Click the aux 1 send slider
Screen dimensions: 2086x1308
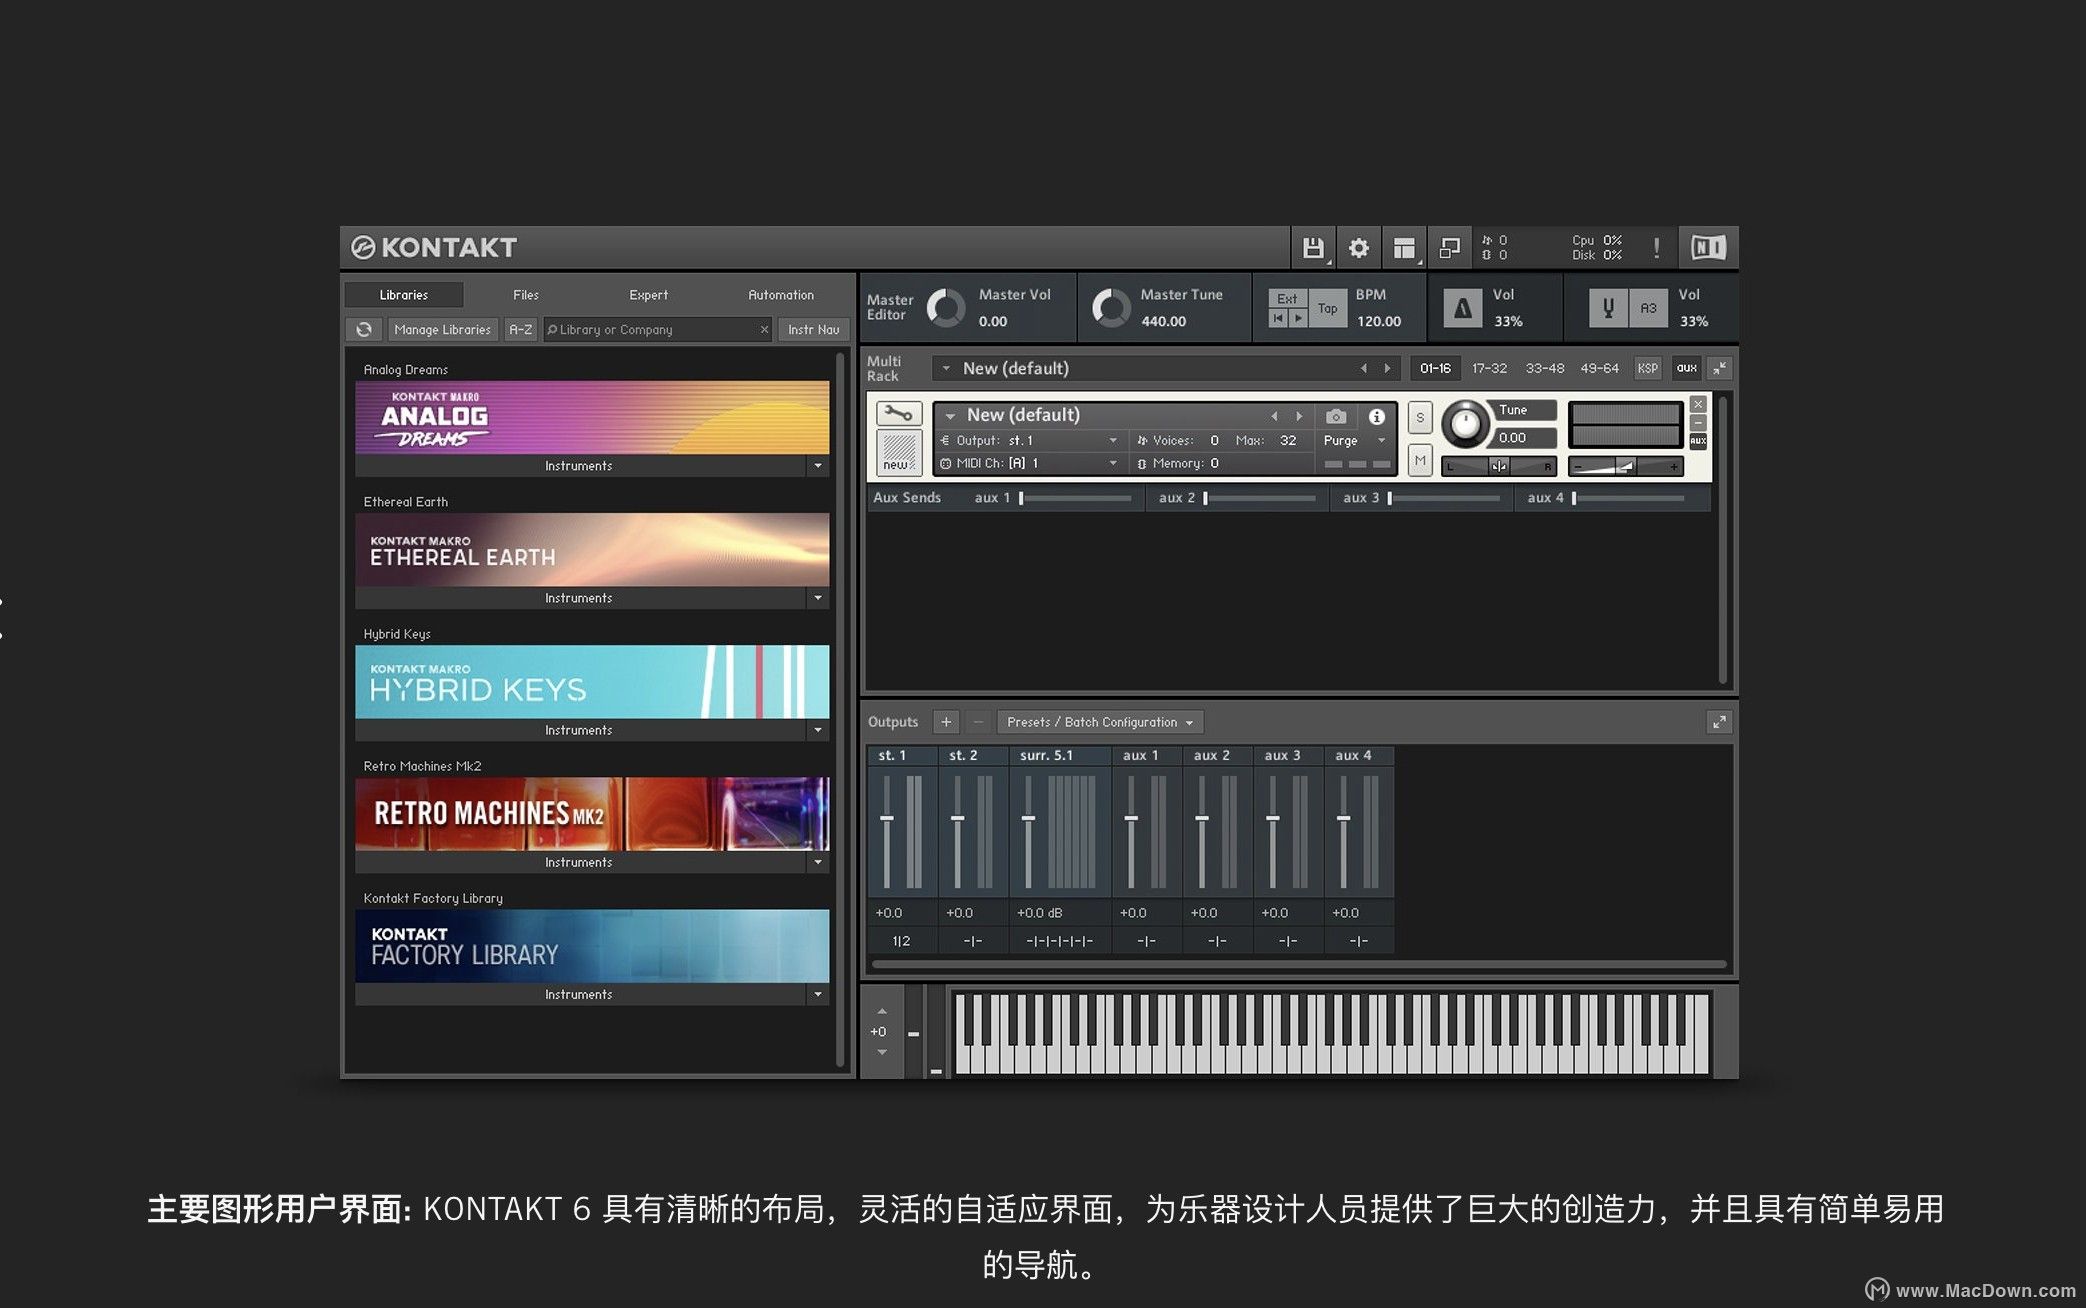pyautogui.click(x=1076, y=497)
